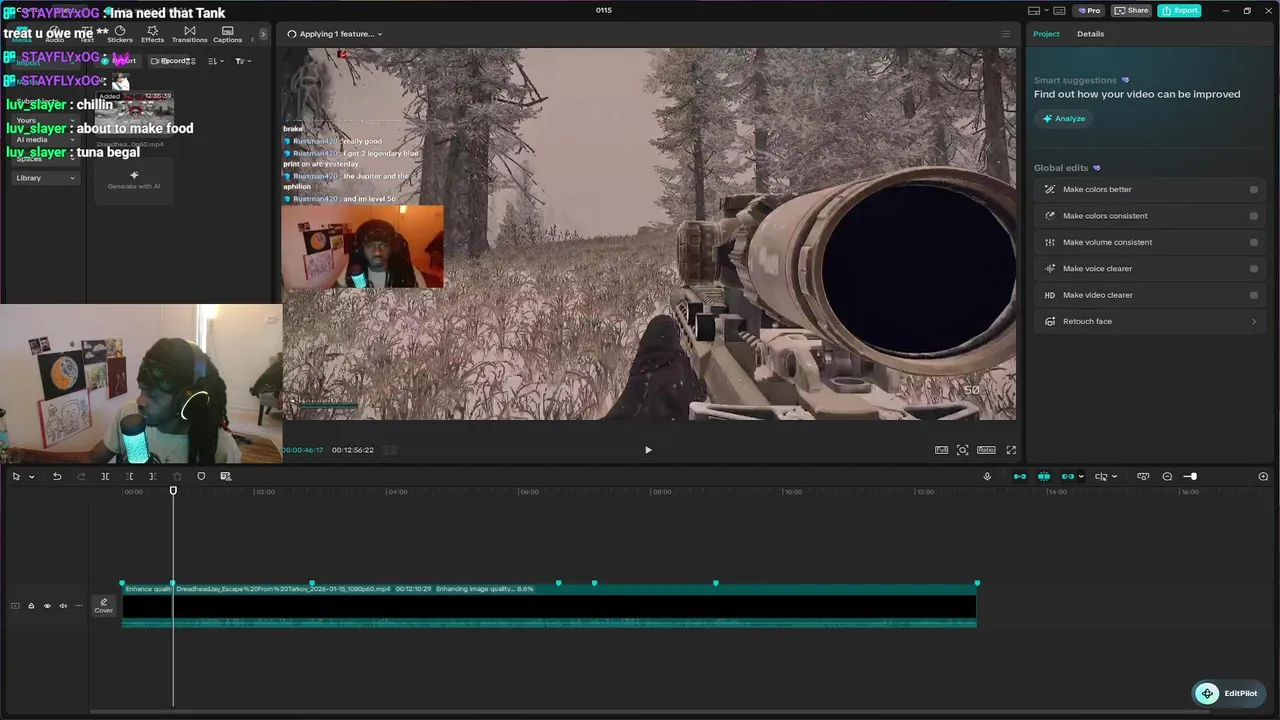Edit the track Cover

point(104,606)
